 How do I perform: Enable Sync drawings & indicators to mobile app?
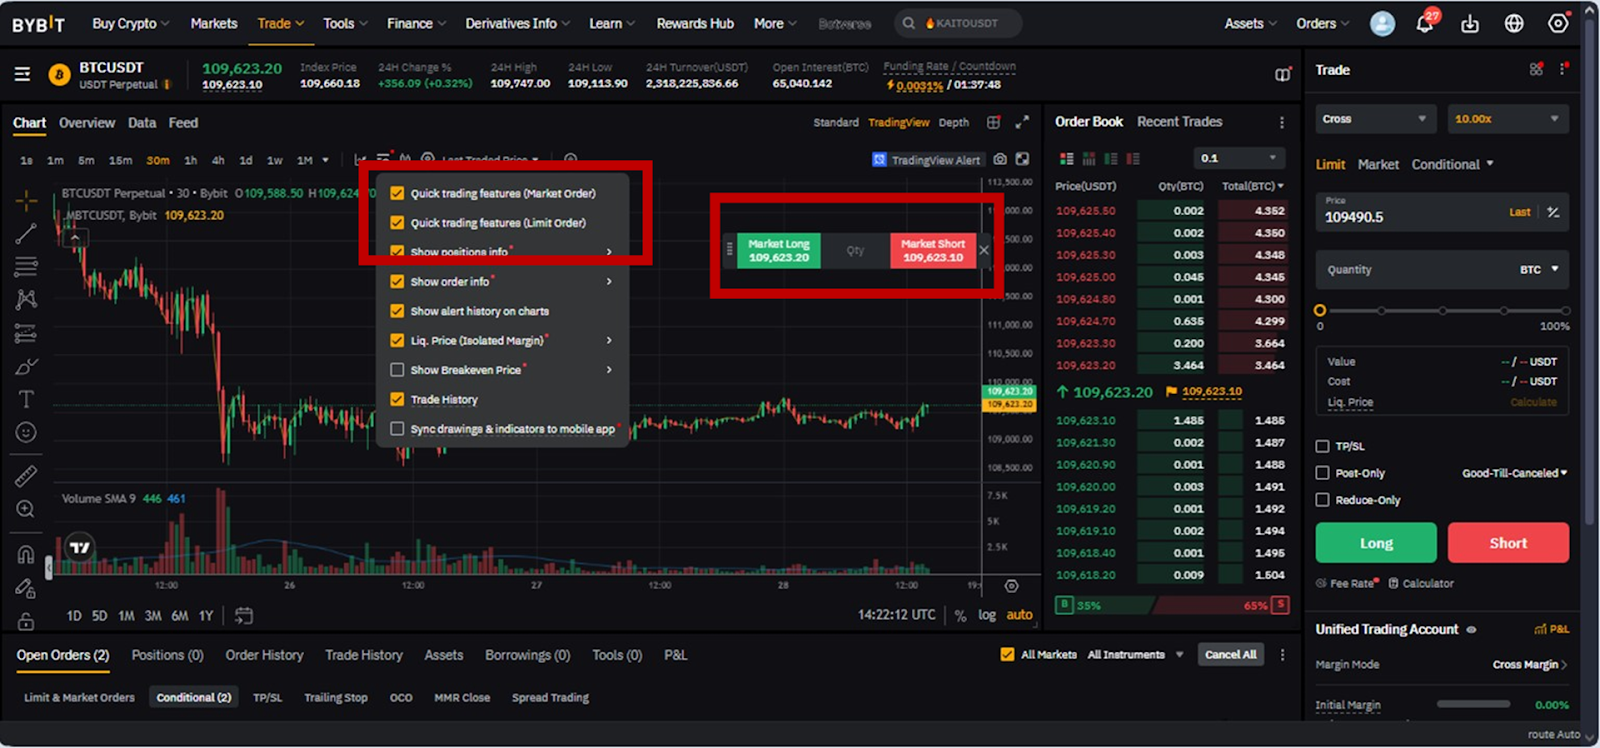click(397, 429)
